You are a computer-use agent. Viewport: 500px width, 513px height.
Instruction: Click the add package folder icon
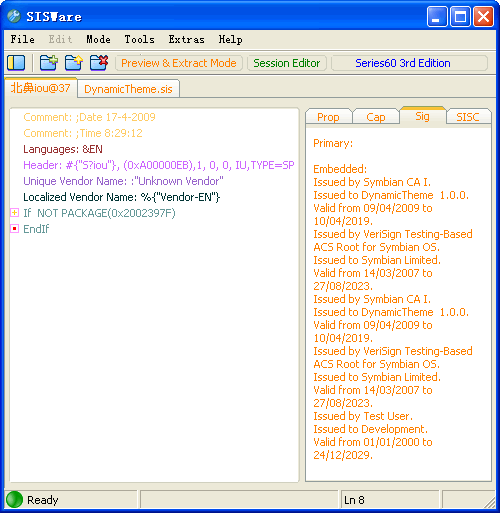[49, 63]
